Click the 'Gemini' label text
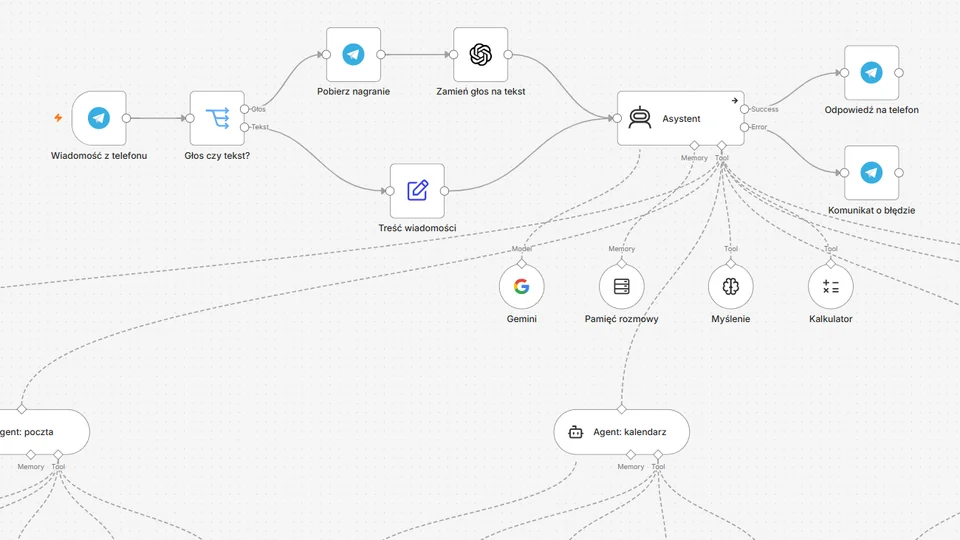This screenshot has width=960, height=540. pos(522,319)
